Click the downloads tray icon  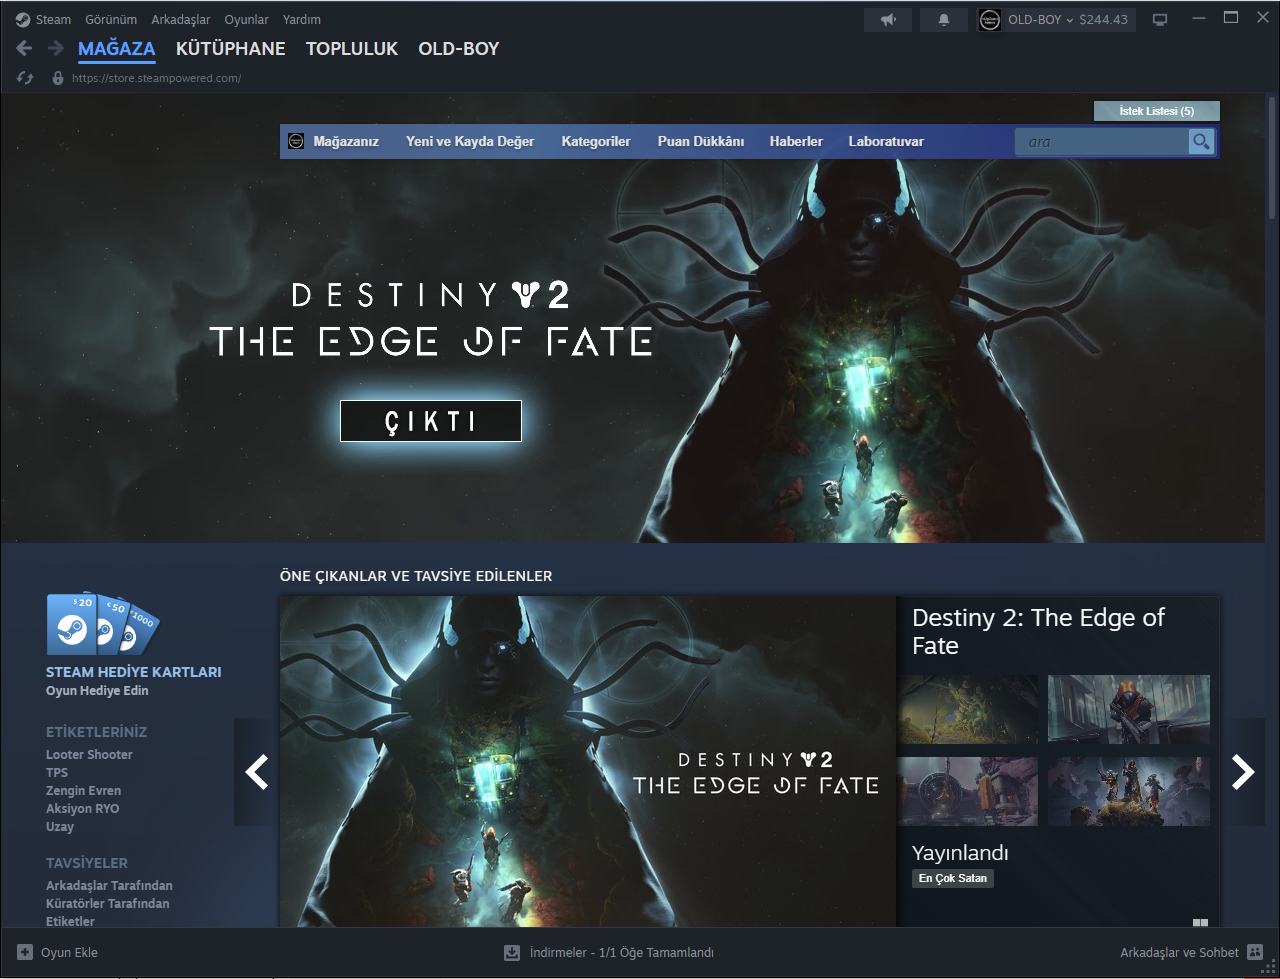pos(512,953)
